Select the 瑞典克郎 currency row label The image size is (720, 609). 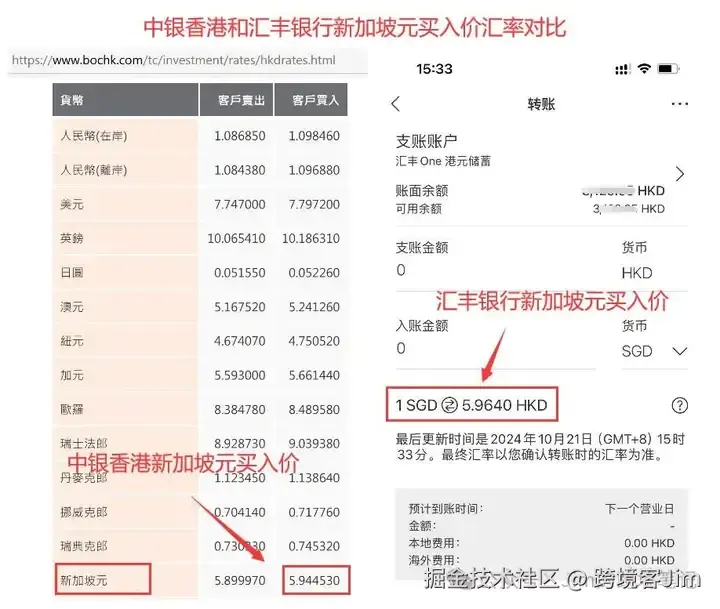84,546
